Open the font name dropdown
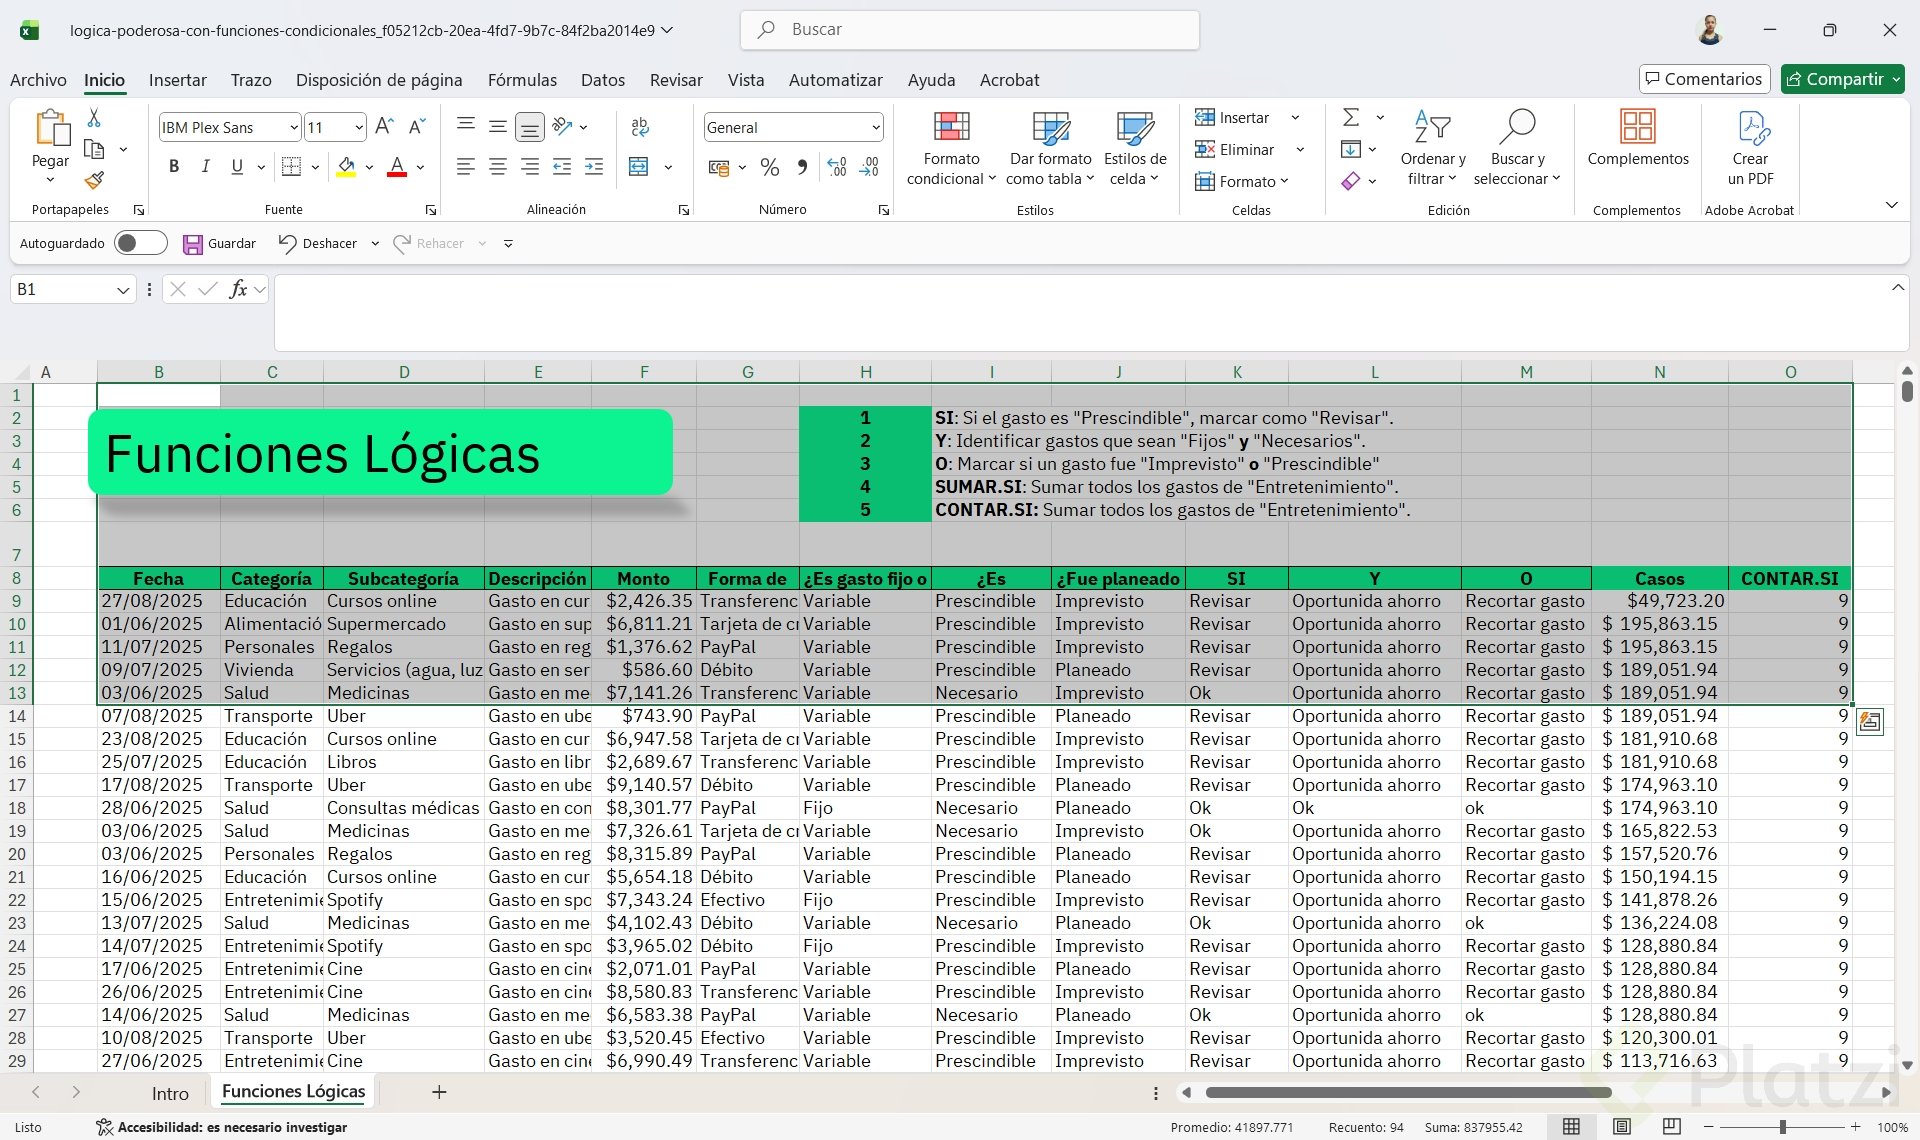The height and width of the screenshot is (1140, 1920). pos(293,127)
